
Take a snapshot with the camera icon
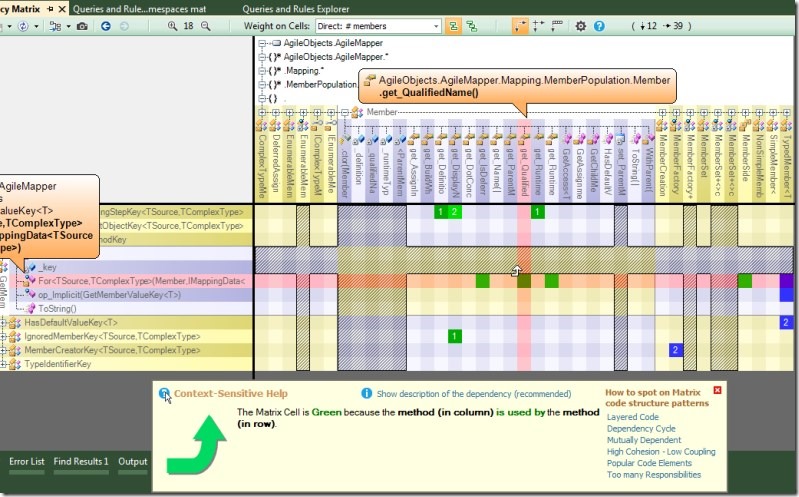(82, 26)
